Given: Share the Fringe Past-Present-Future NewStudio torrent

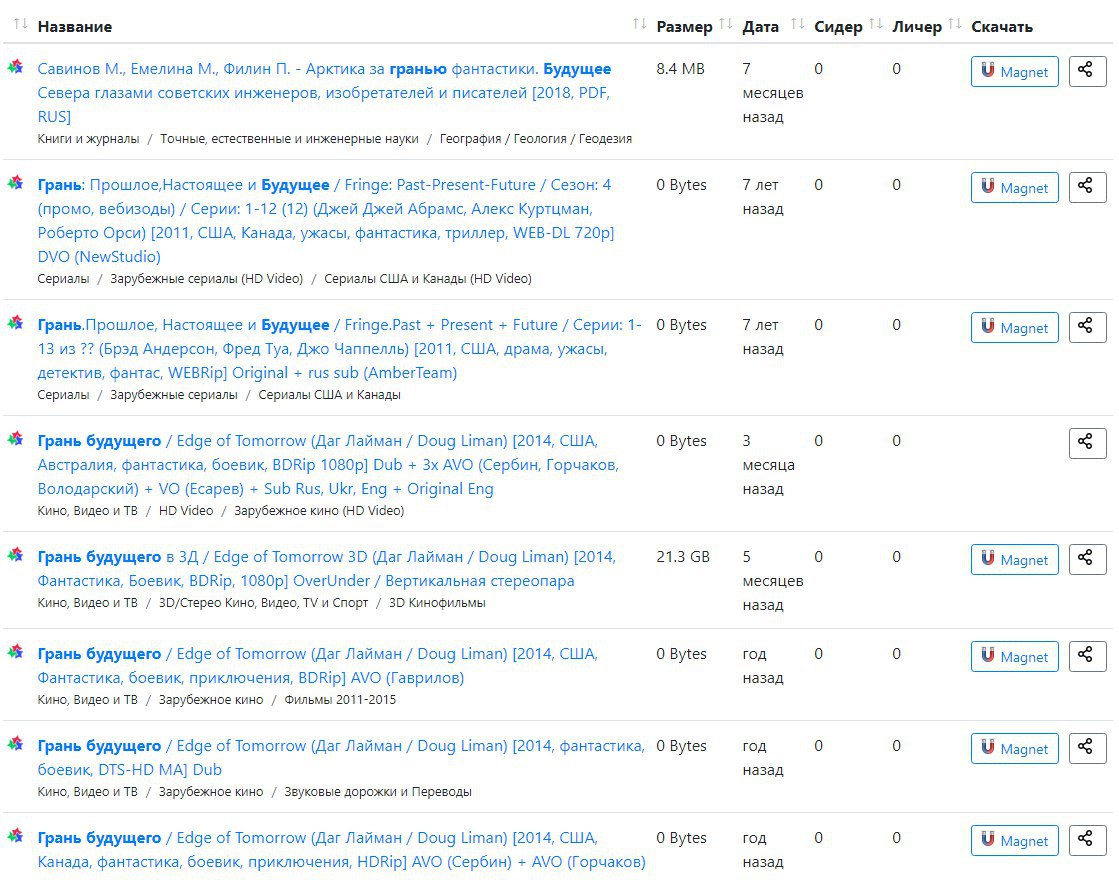Looking at the screenshot, I should pyautogui.click(x=1087, y=188).
